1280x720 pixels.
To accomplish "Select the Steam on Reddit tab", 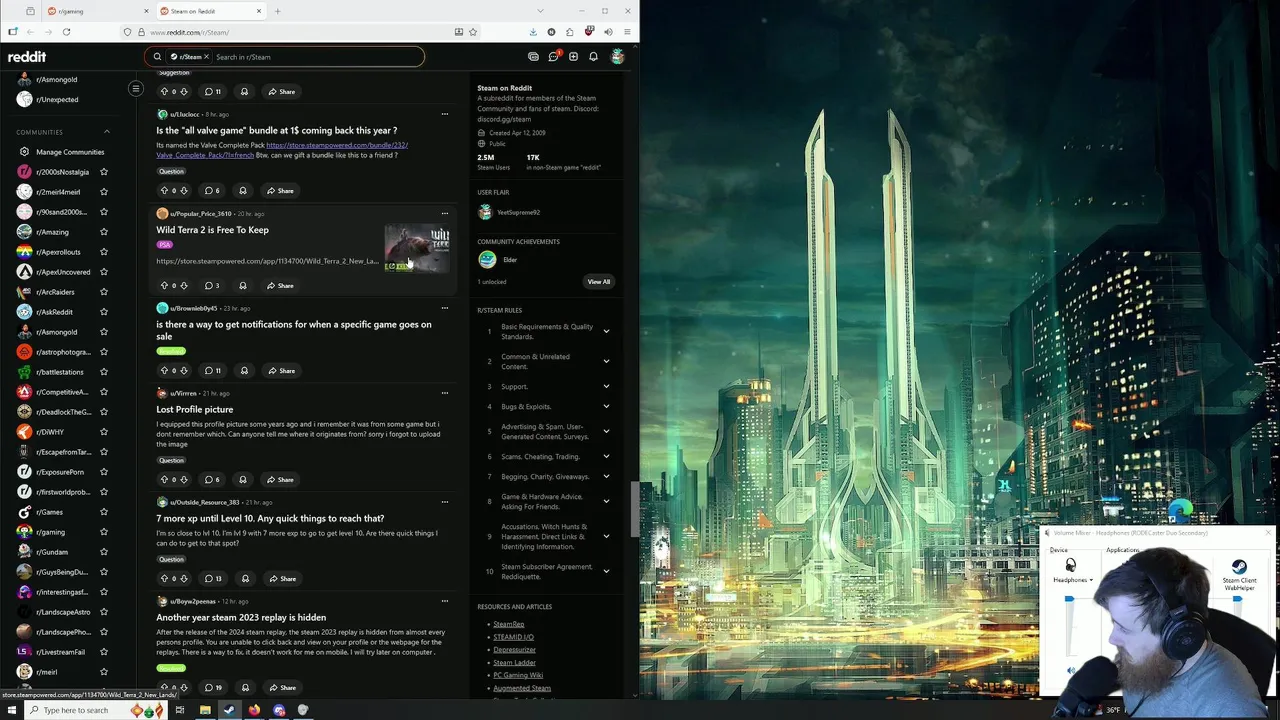I will point(210,11).
